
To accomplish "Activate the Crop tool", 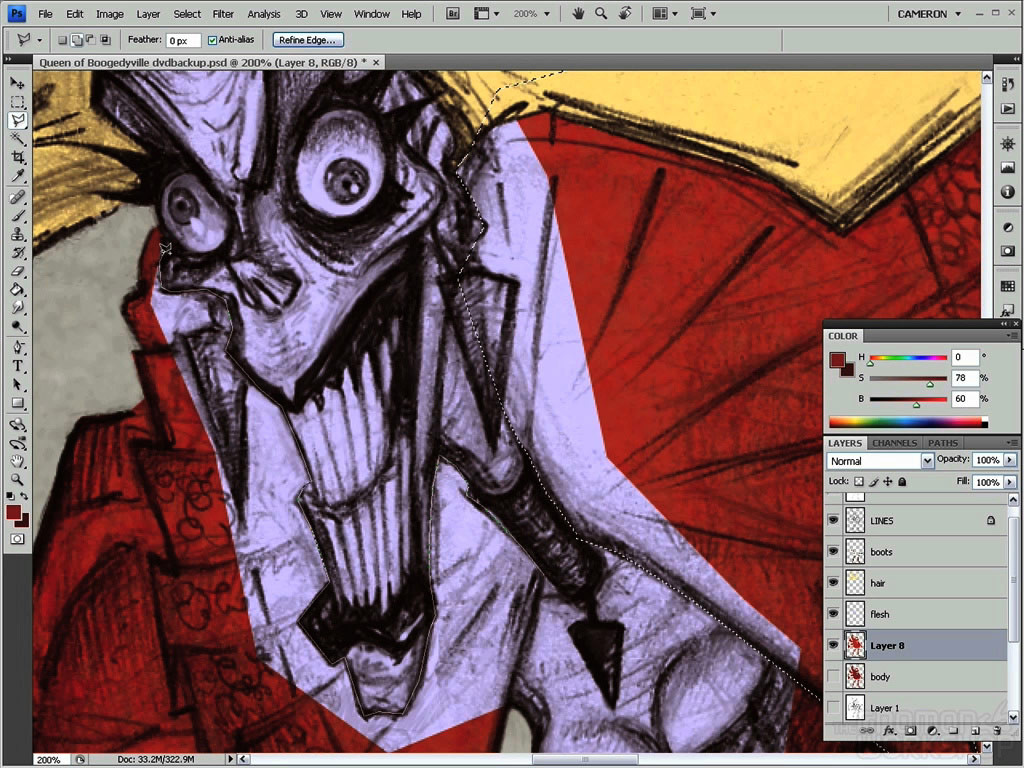I will 17,157.
